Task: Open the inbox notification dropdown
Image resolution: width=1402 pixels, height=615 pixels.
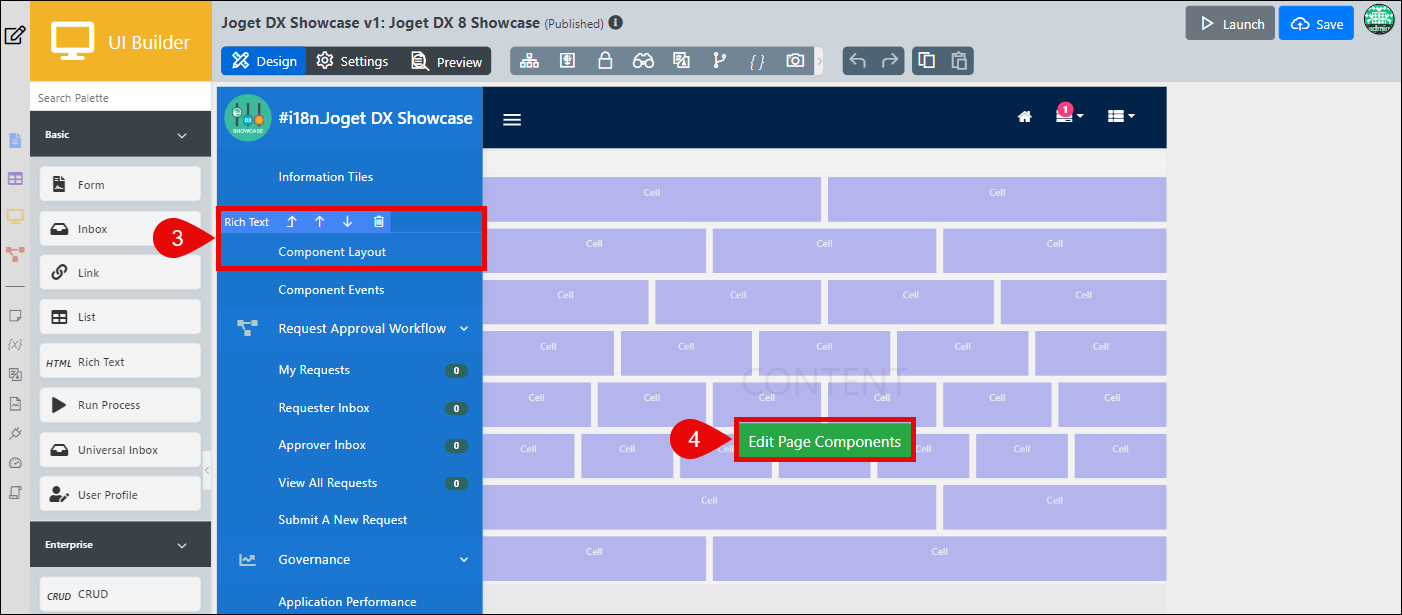Action: tap(1069, 115)
